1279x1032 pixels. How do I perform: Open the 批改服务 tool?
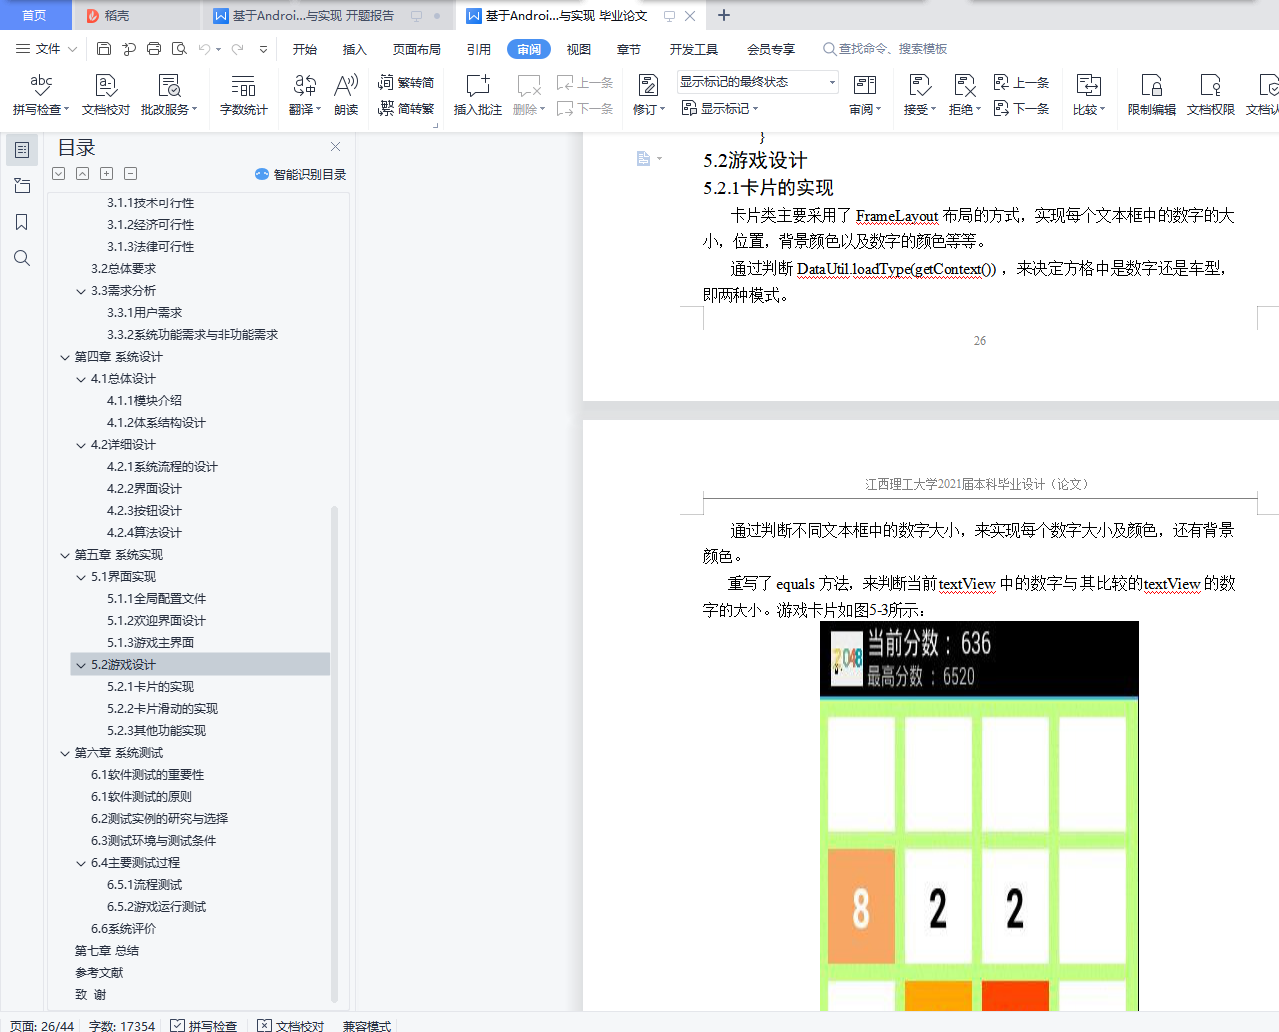pos(169,95)
